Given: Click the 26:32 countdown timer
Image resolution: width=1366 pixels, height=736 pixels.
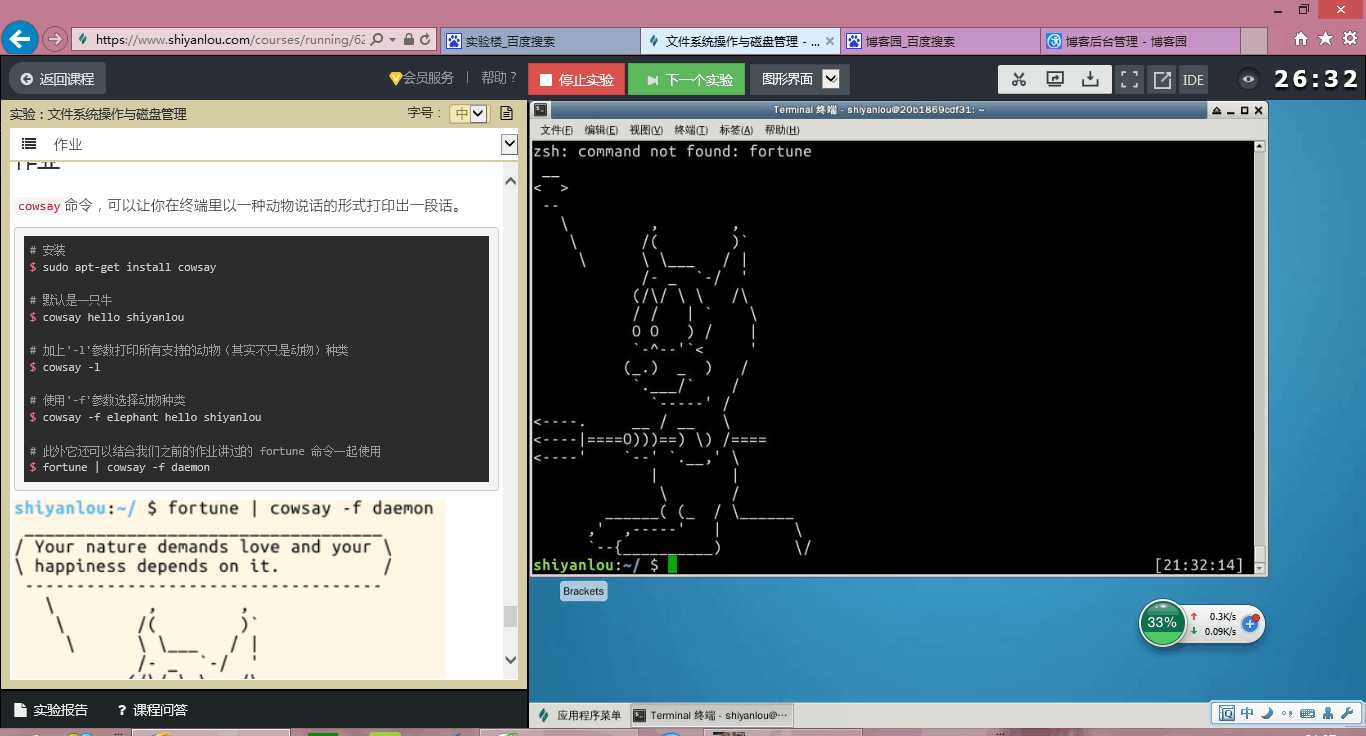Looking at the screenshot, I should tap(1316, 79).
